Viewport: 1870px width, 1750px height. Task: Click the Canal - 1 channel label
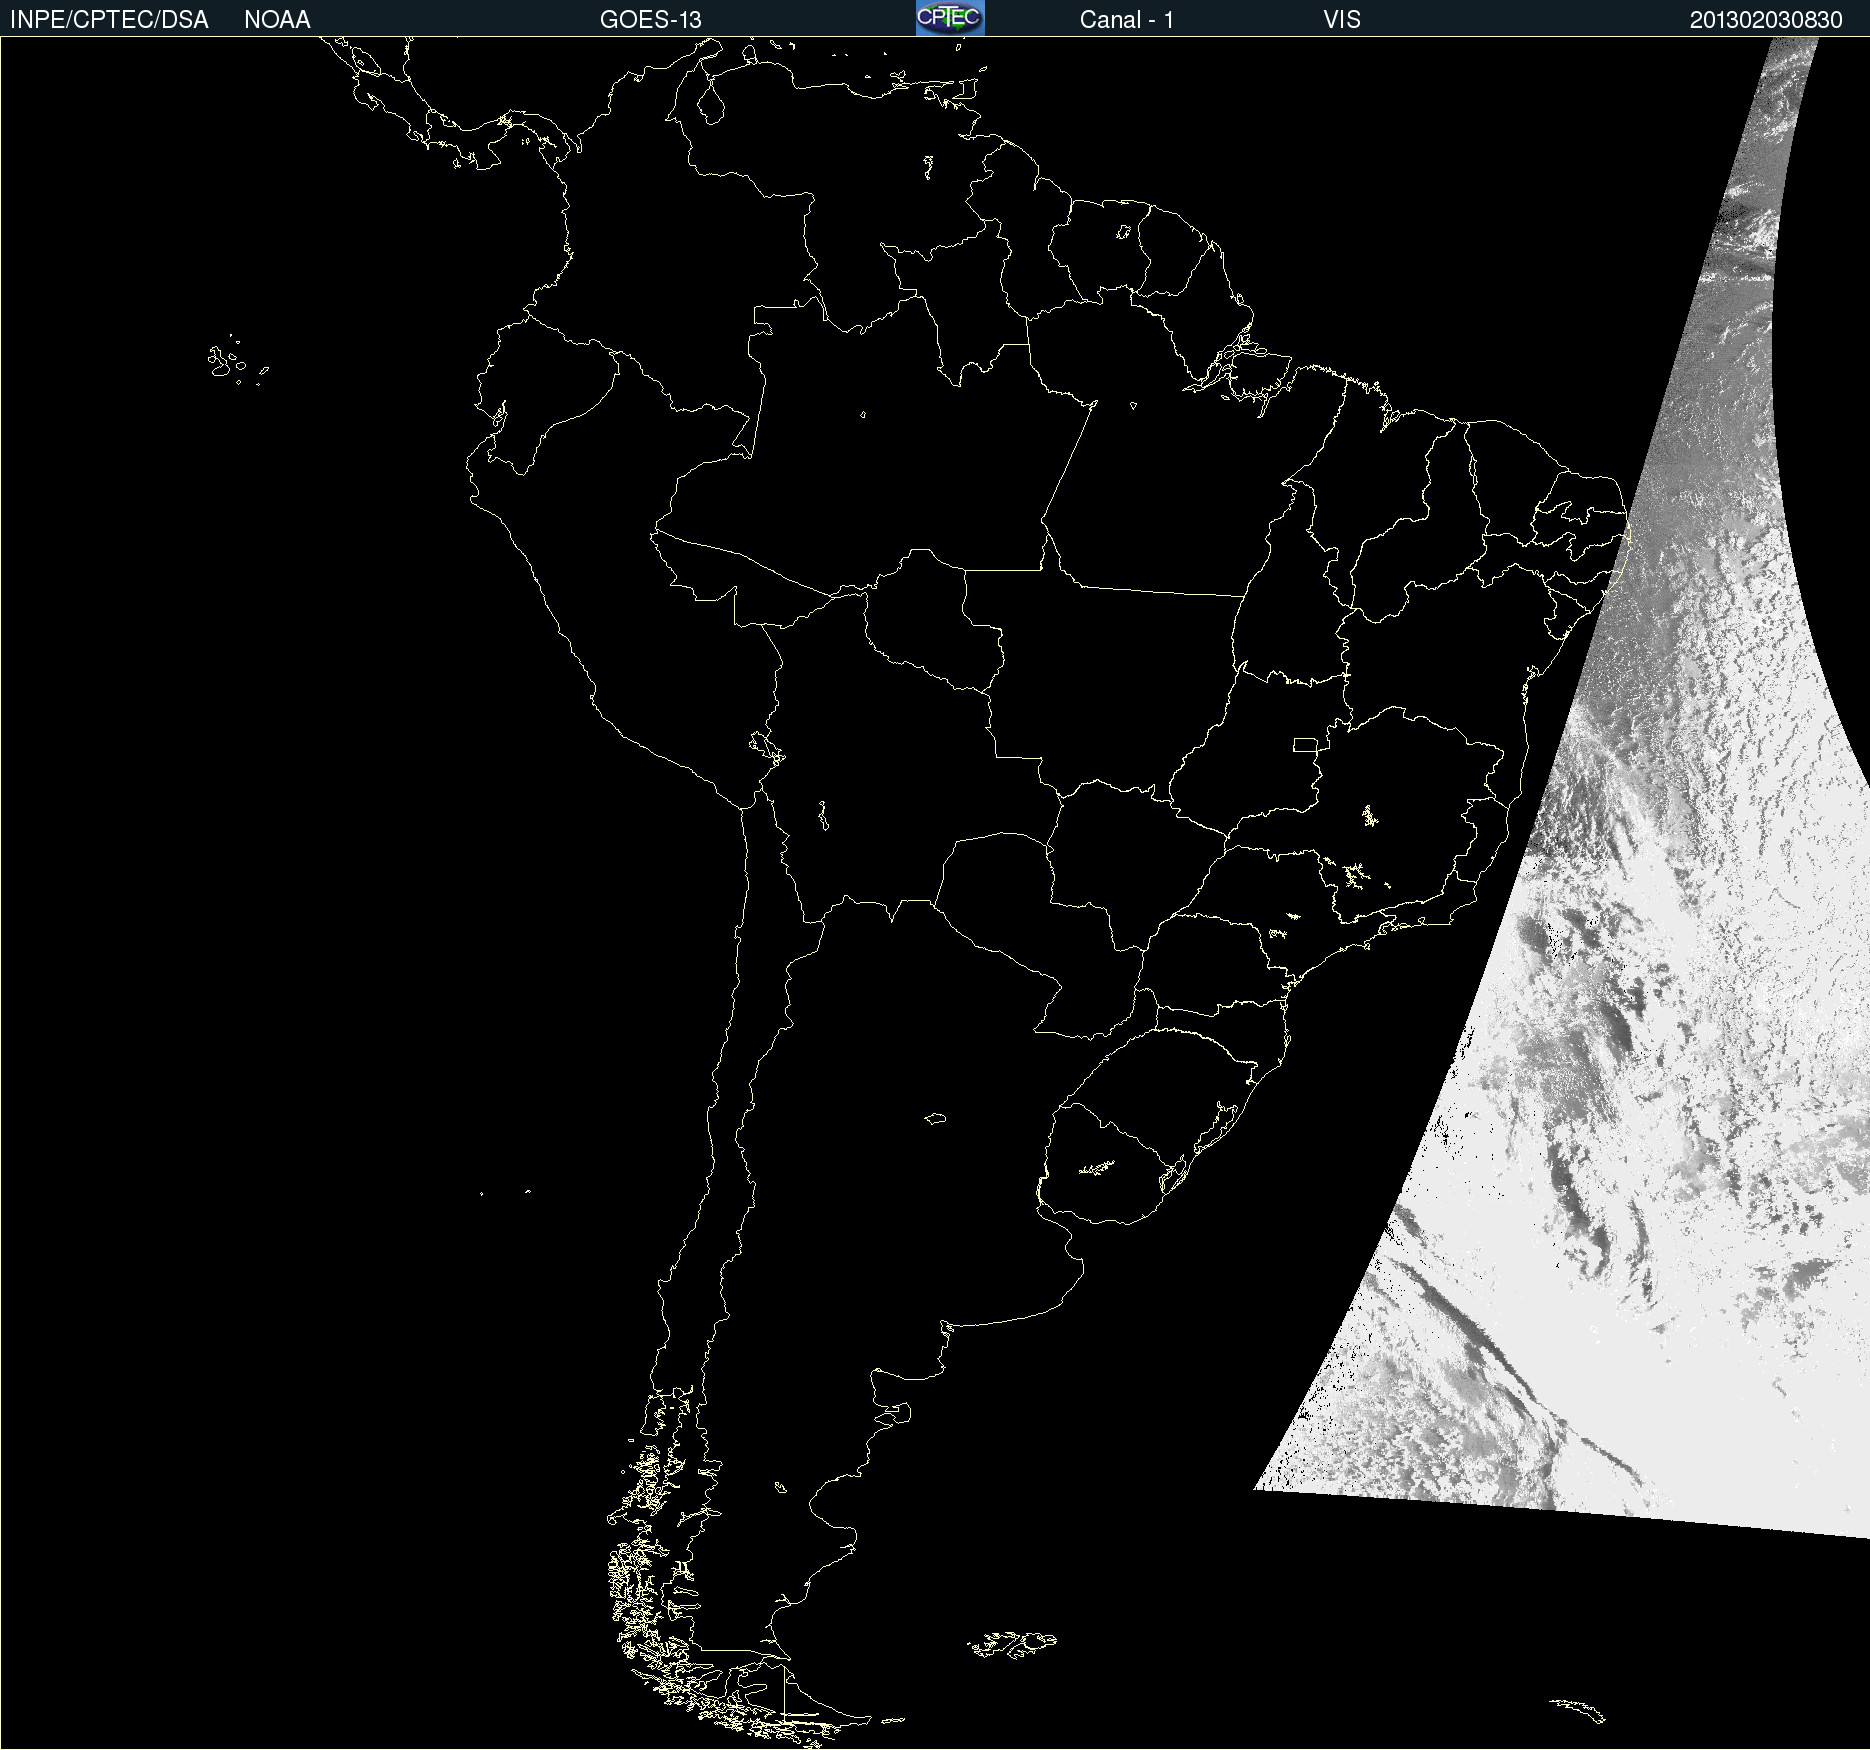click(x=1126, y=20)
